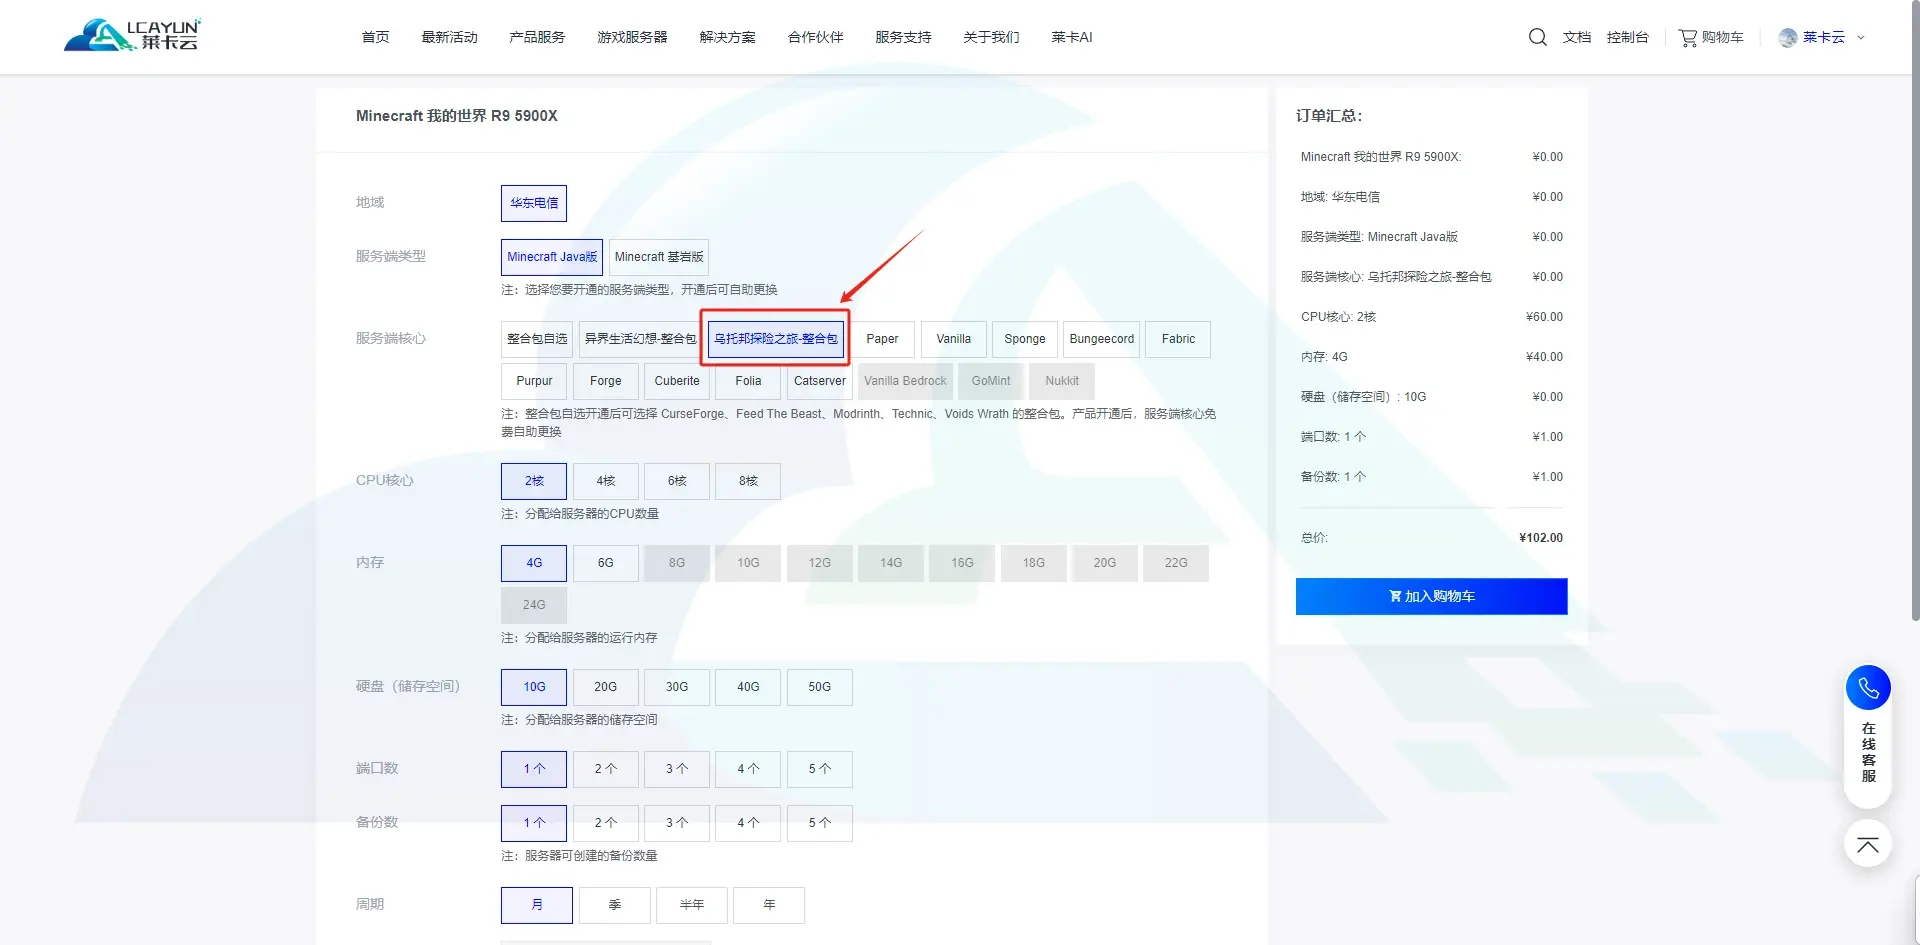The width and height of the screenshot is (1920, 945).
Task: Select 40G disk storage
Action: point(748,687)
